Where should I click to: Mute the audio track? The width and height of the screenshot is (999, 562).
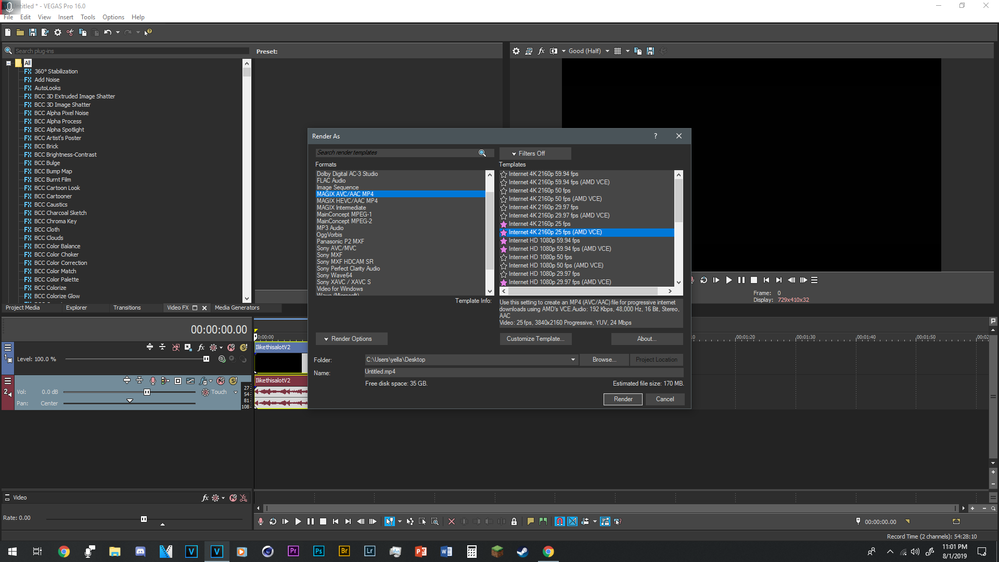coord(220,381)
